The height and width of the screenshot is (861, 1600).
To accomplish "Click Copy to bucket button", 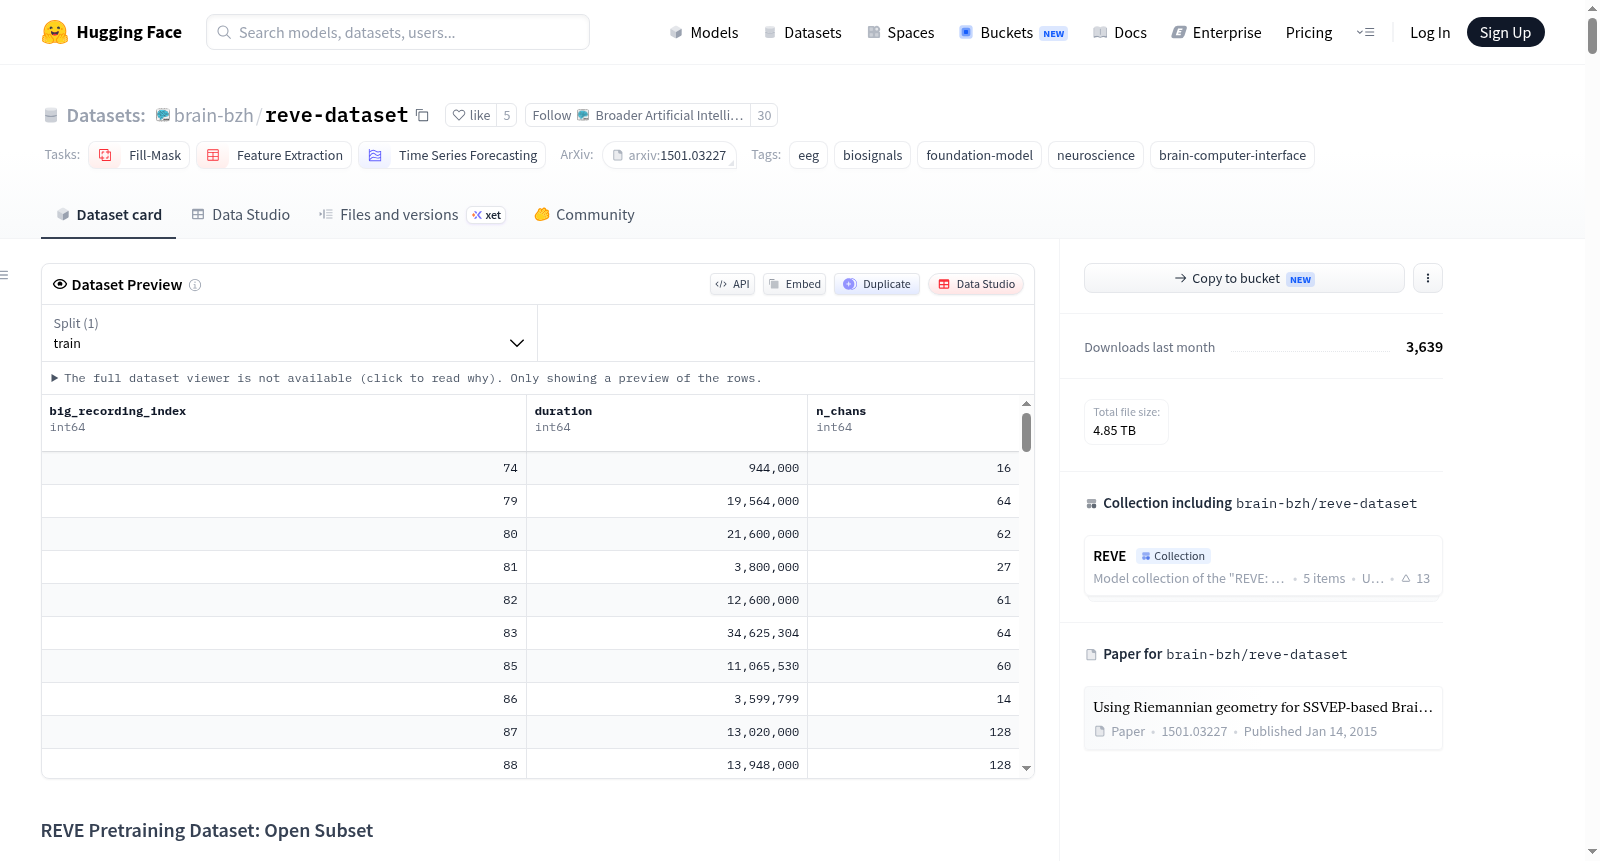I will [x=1244, y=278].
